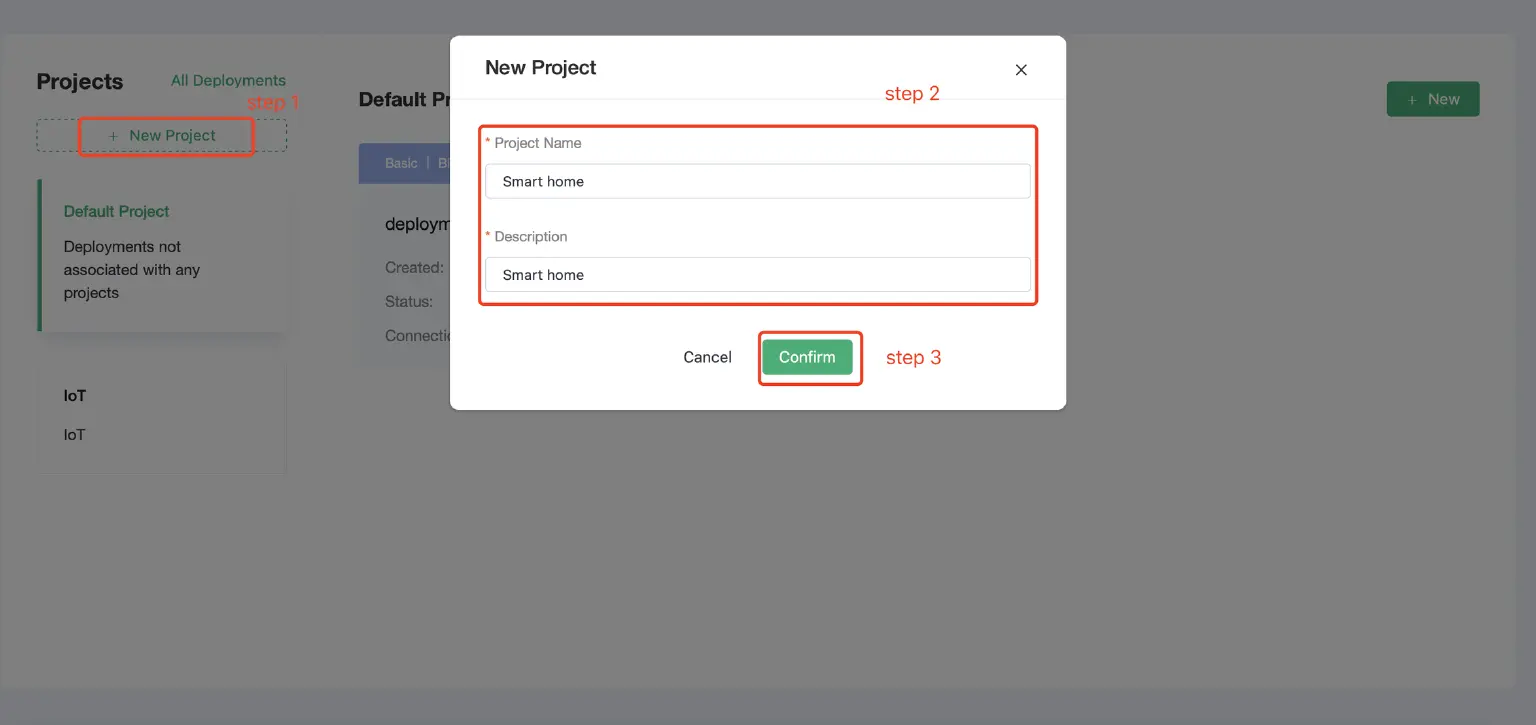Close the New Project dialog with X
1536x725 pixels.
(x=1021, y=70)
